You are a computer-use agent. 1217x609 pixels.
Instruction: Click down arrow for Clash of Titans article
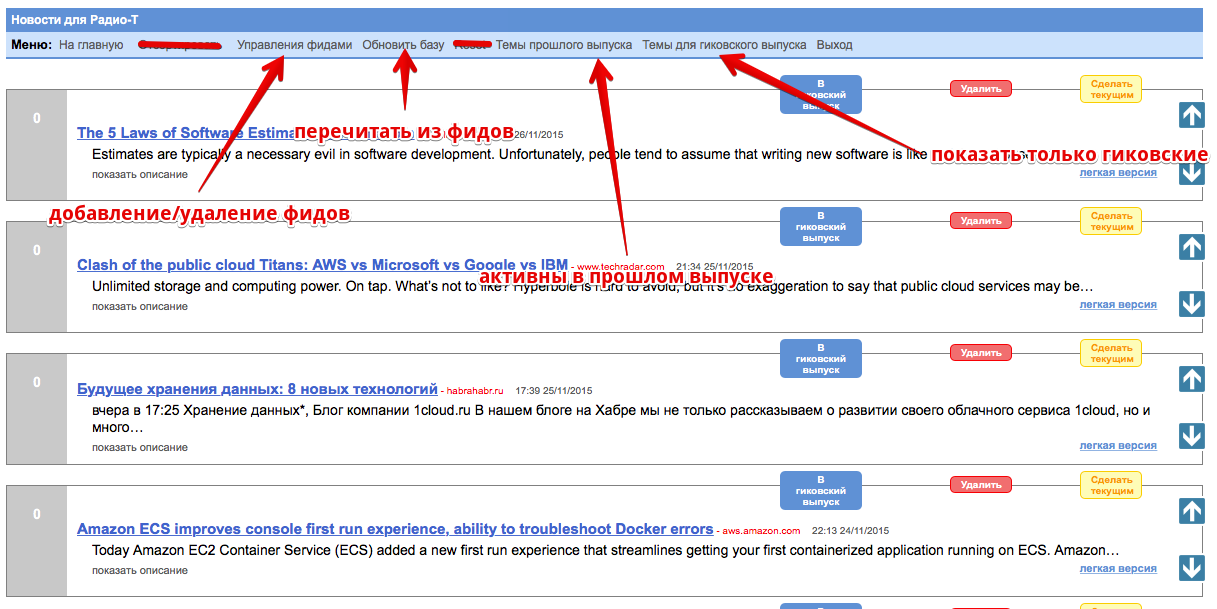(x=1191, y=304)
